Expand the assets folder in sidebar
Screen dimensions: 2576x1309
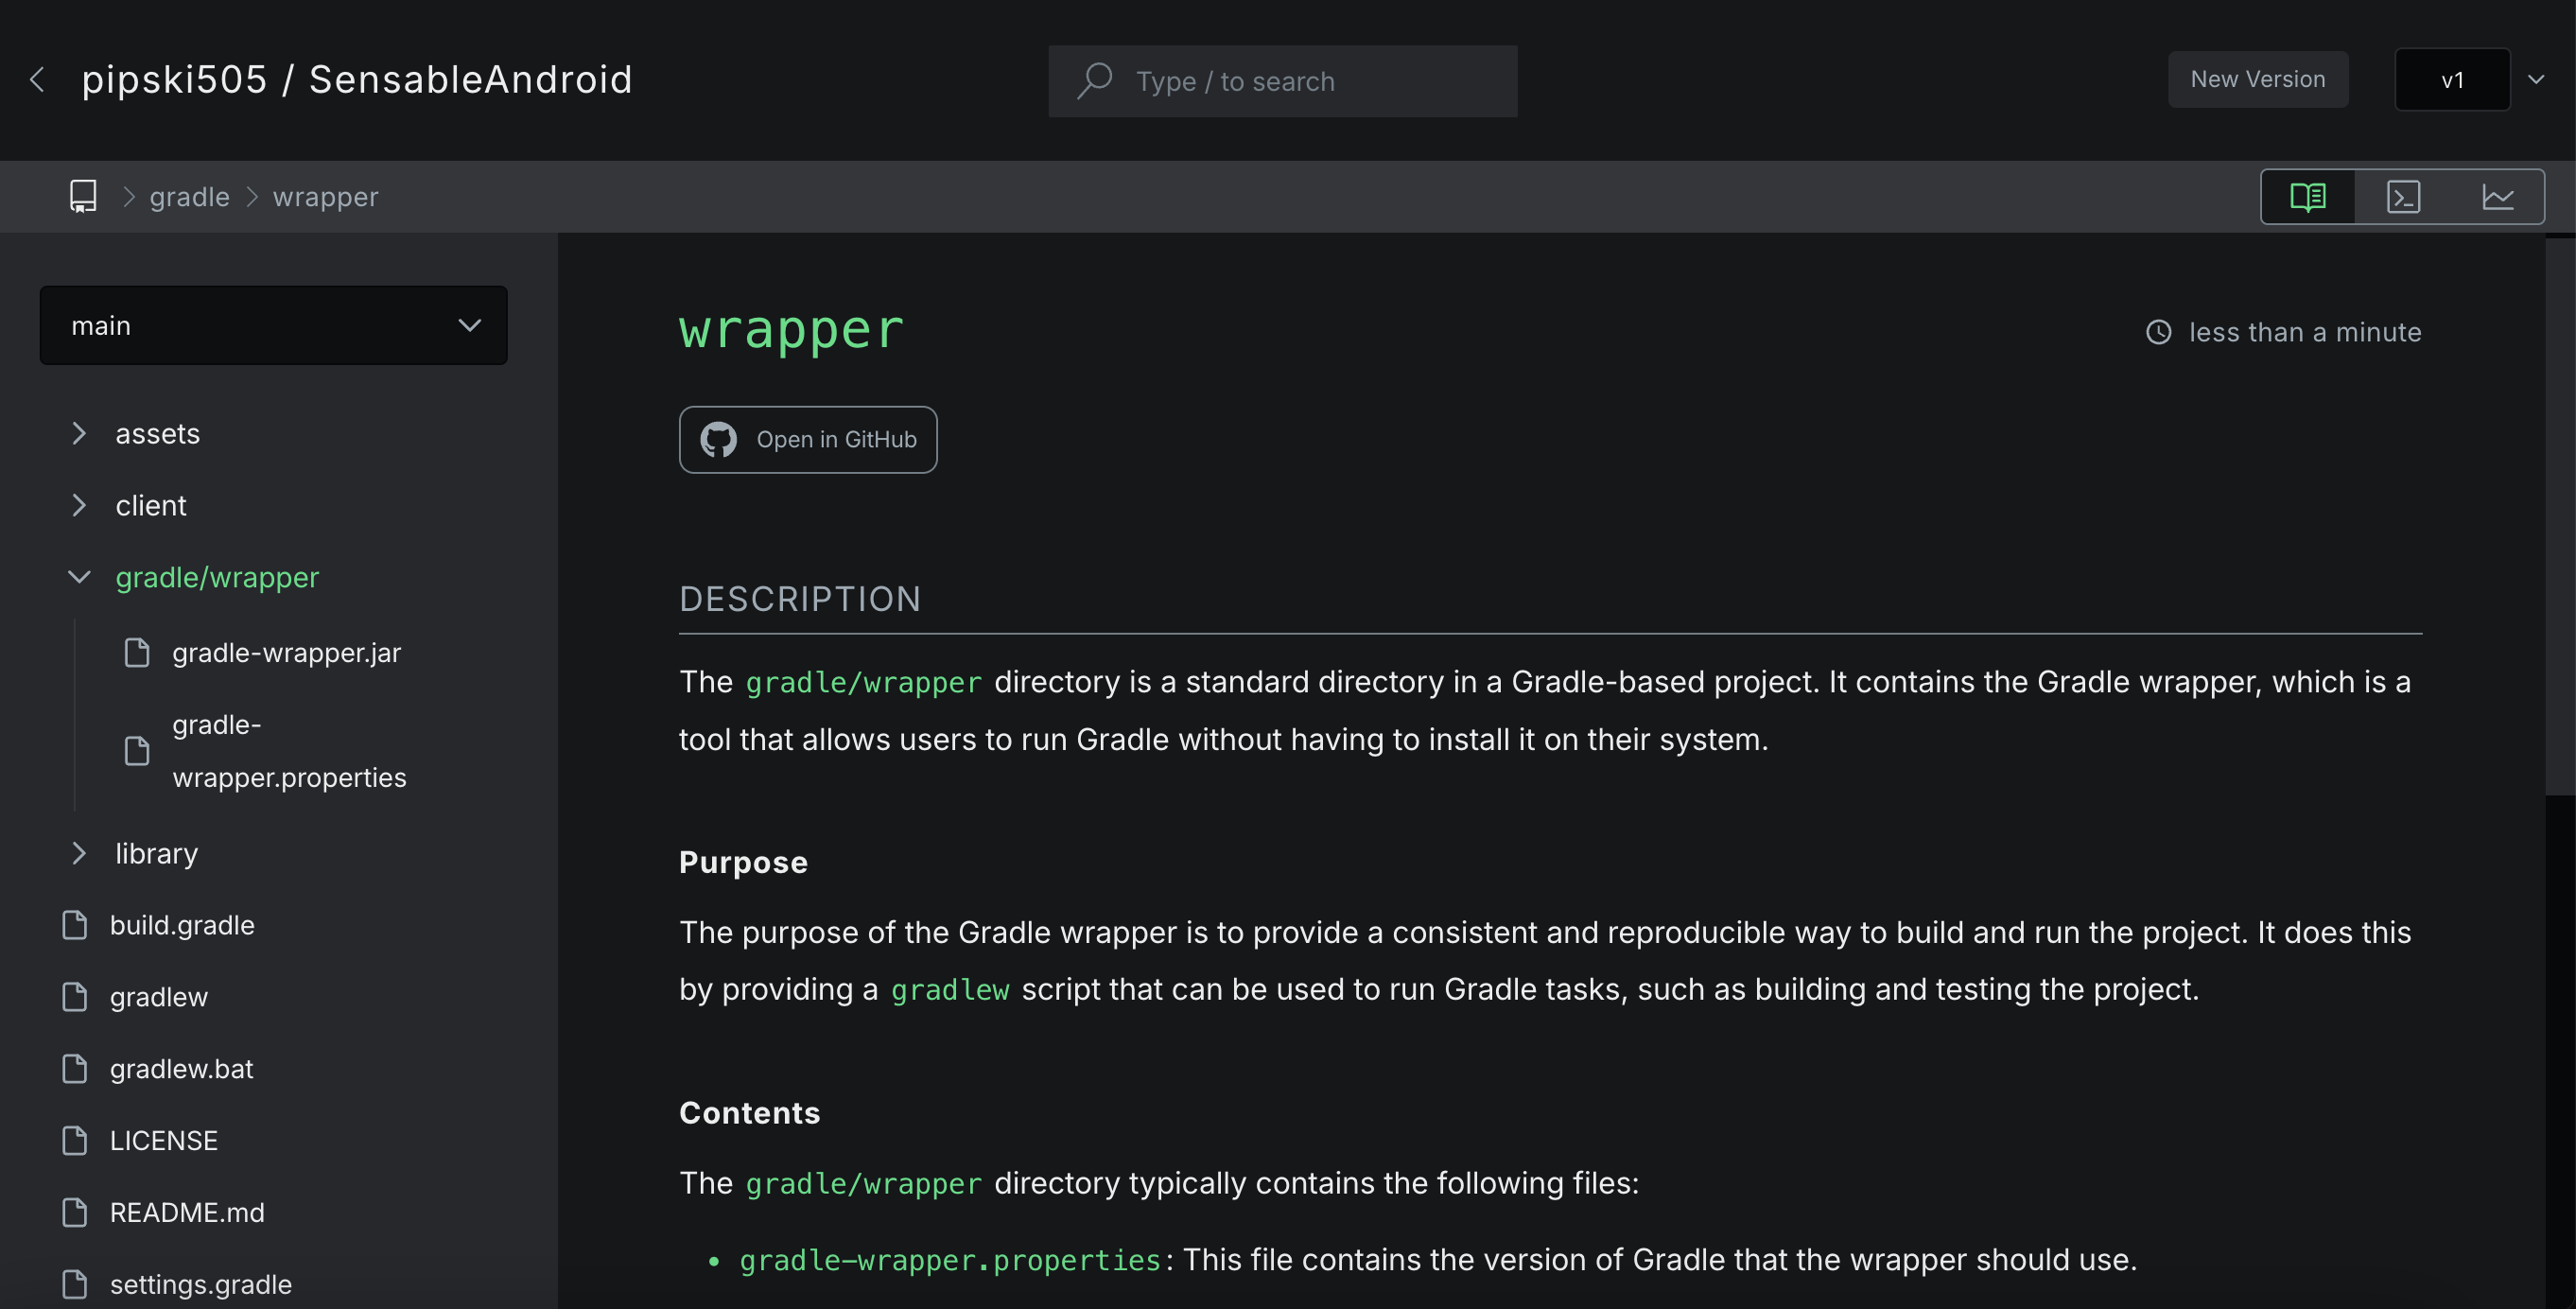click(78, 432)
